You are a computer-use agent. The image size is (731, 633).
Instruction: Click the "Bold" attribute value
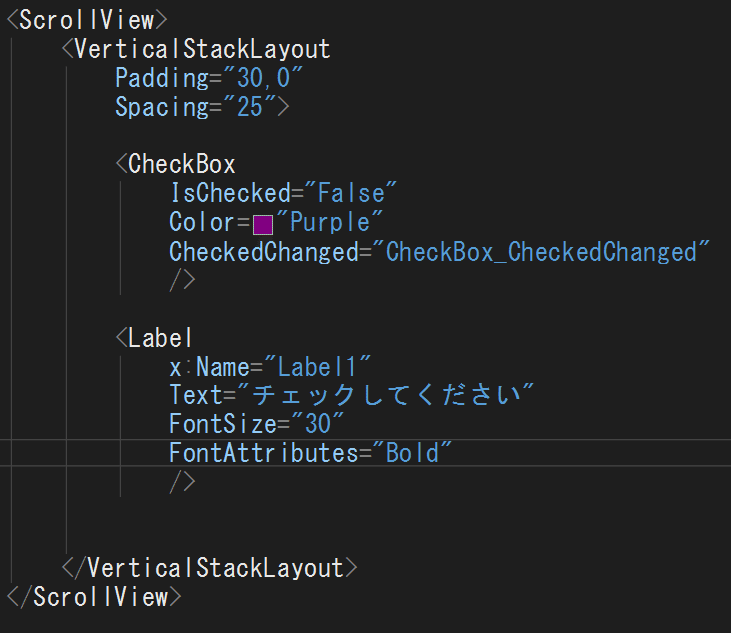[x=412, y=452]
